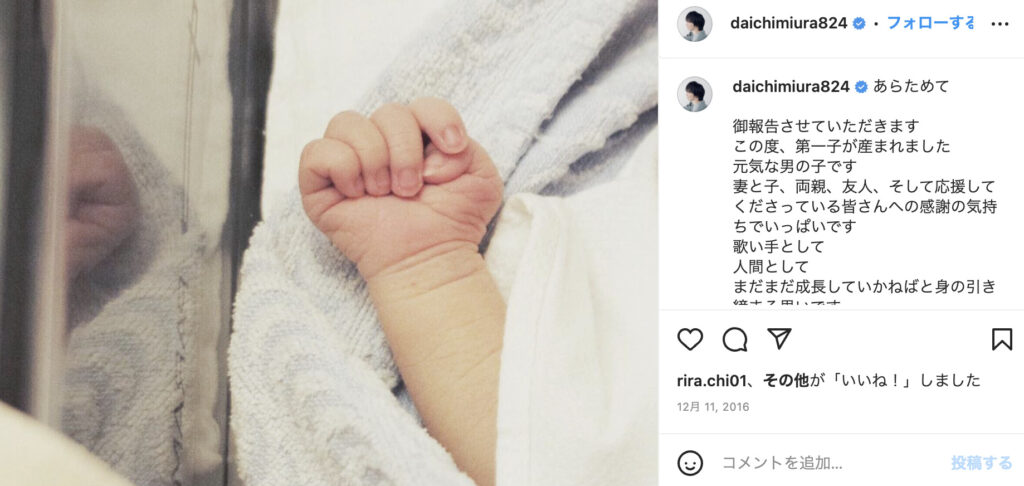Like the post with the heart icon
The image size is (1024, 486).
(x=690, y=339)
